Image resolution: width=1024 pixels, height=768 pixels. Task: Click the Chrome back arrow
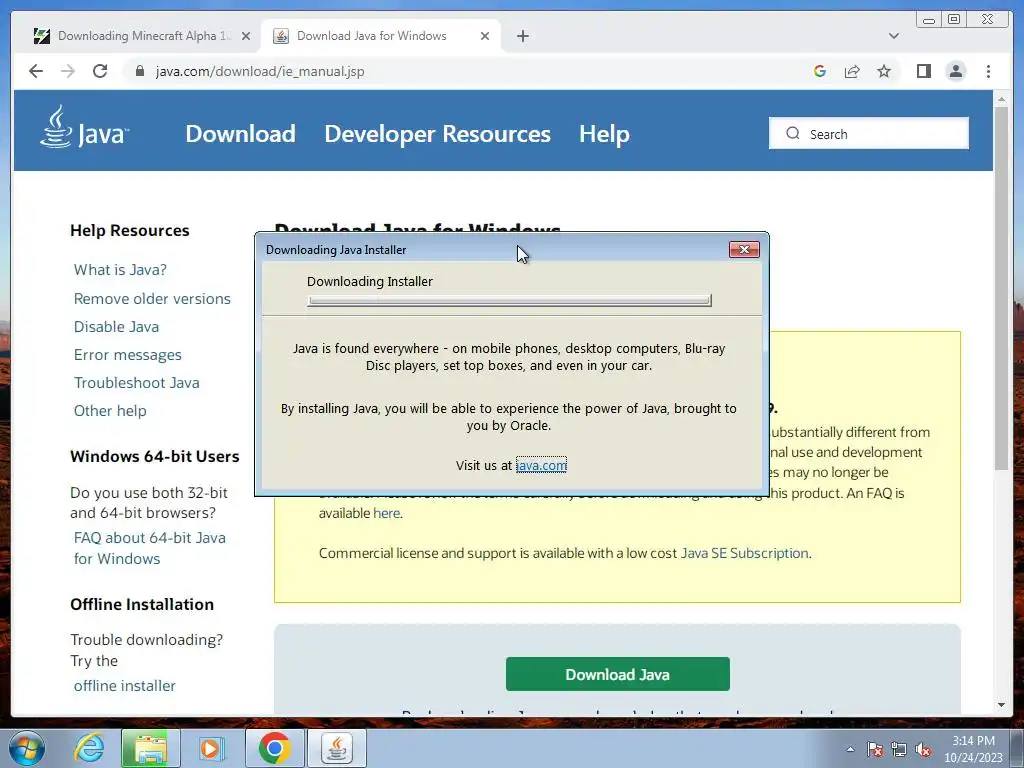click(36, 71)
